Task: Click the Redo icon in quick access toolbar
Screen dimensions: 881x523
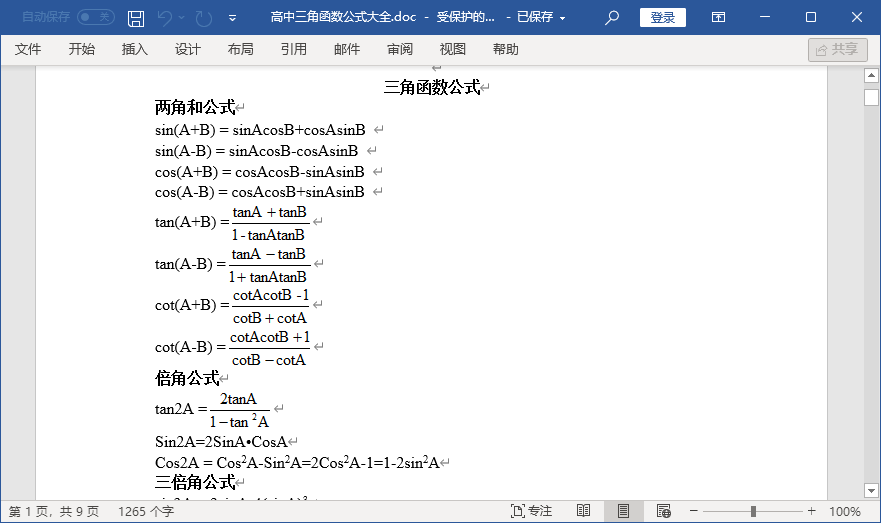Action: (x=203, y=18)
